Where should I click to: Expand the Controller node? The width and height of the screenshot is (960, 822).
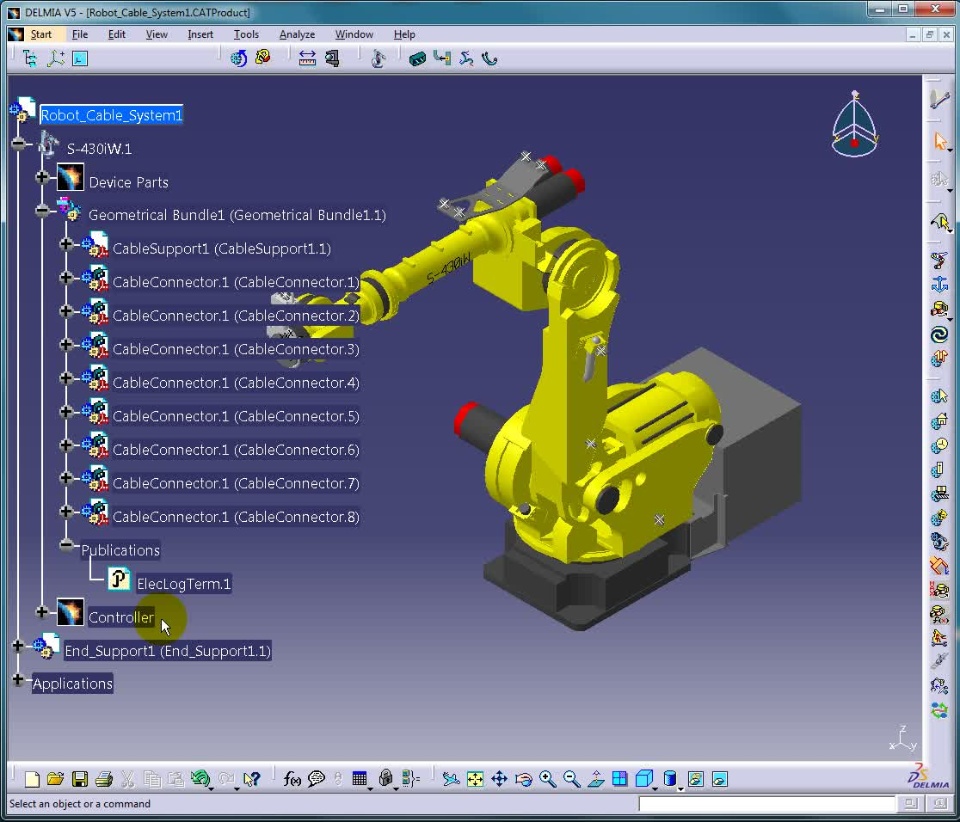[42, 611]
